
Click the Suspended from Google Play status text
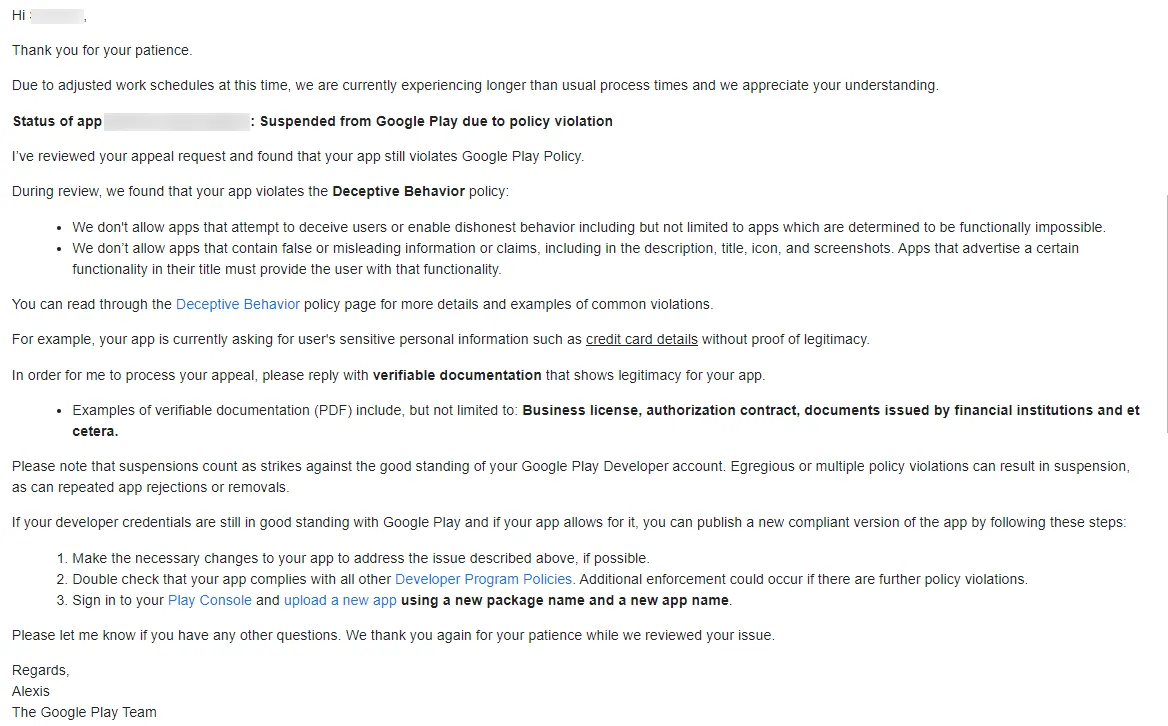[436, 121]
